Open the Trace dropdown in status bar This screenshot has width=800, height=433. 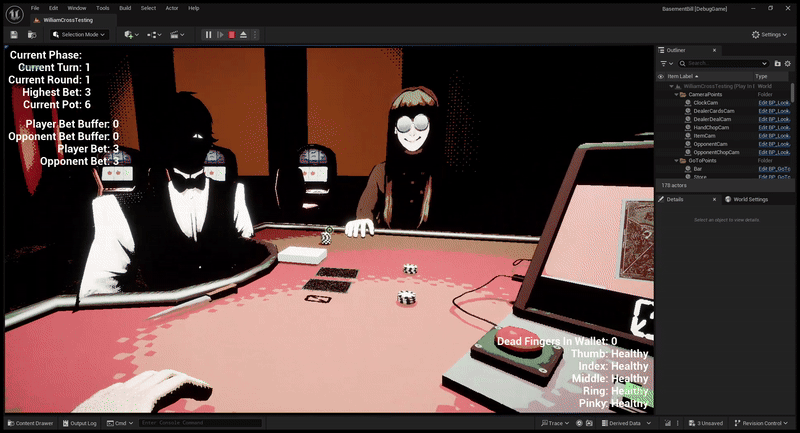click(555, 423)
